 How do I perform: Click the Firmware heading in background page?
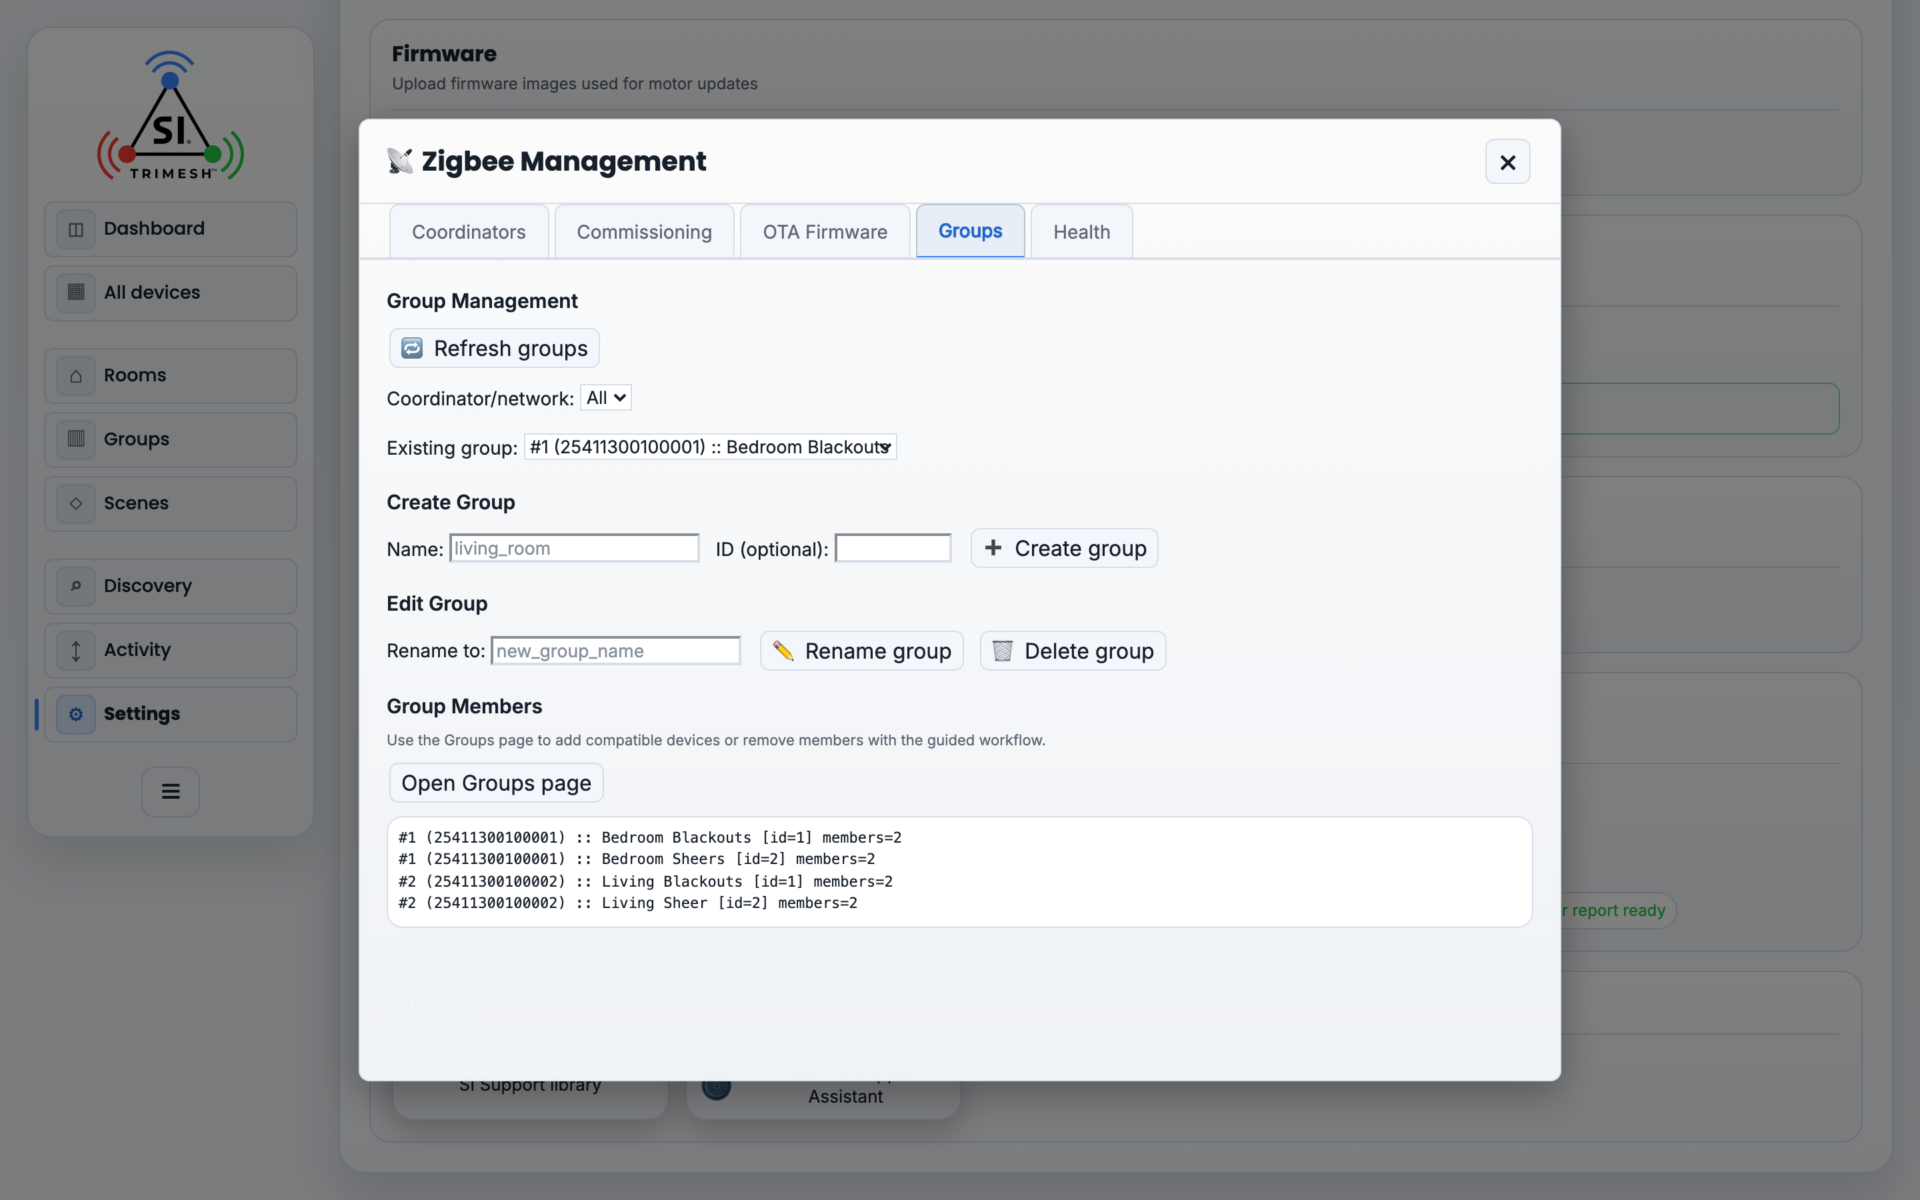(444, 54)
